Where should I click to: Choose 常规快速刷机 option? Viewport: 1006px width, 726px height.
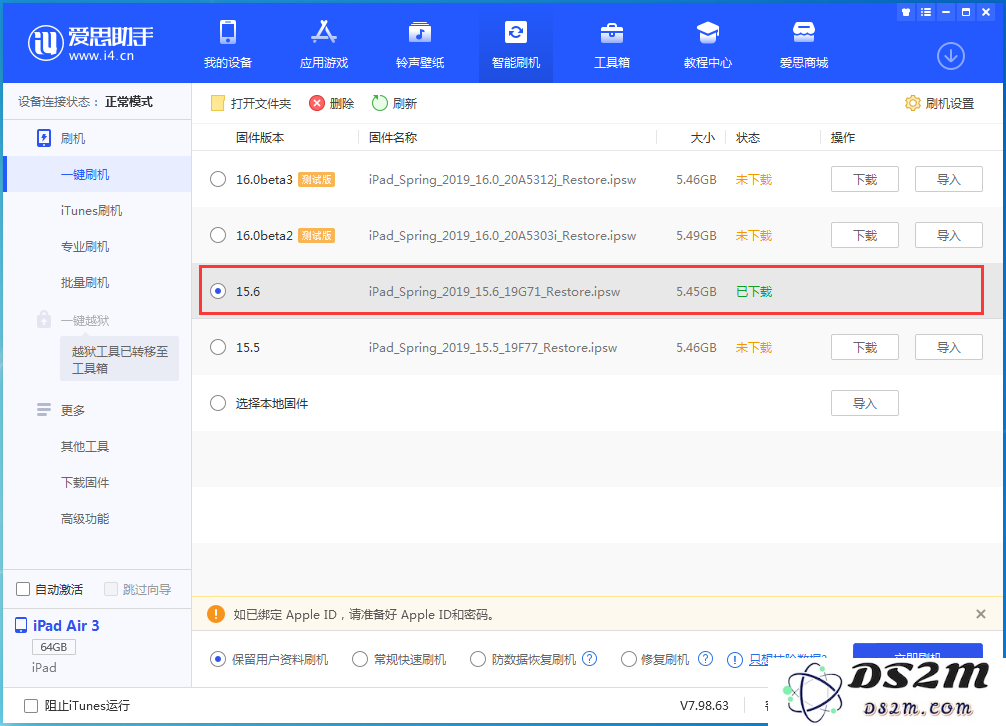pos(360,659)
